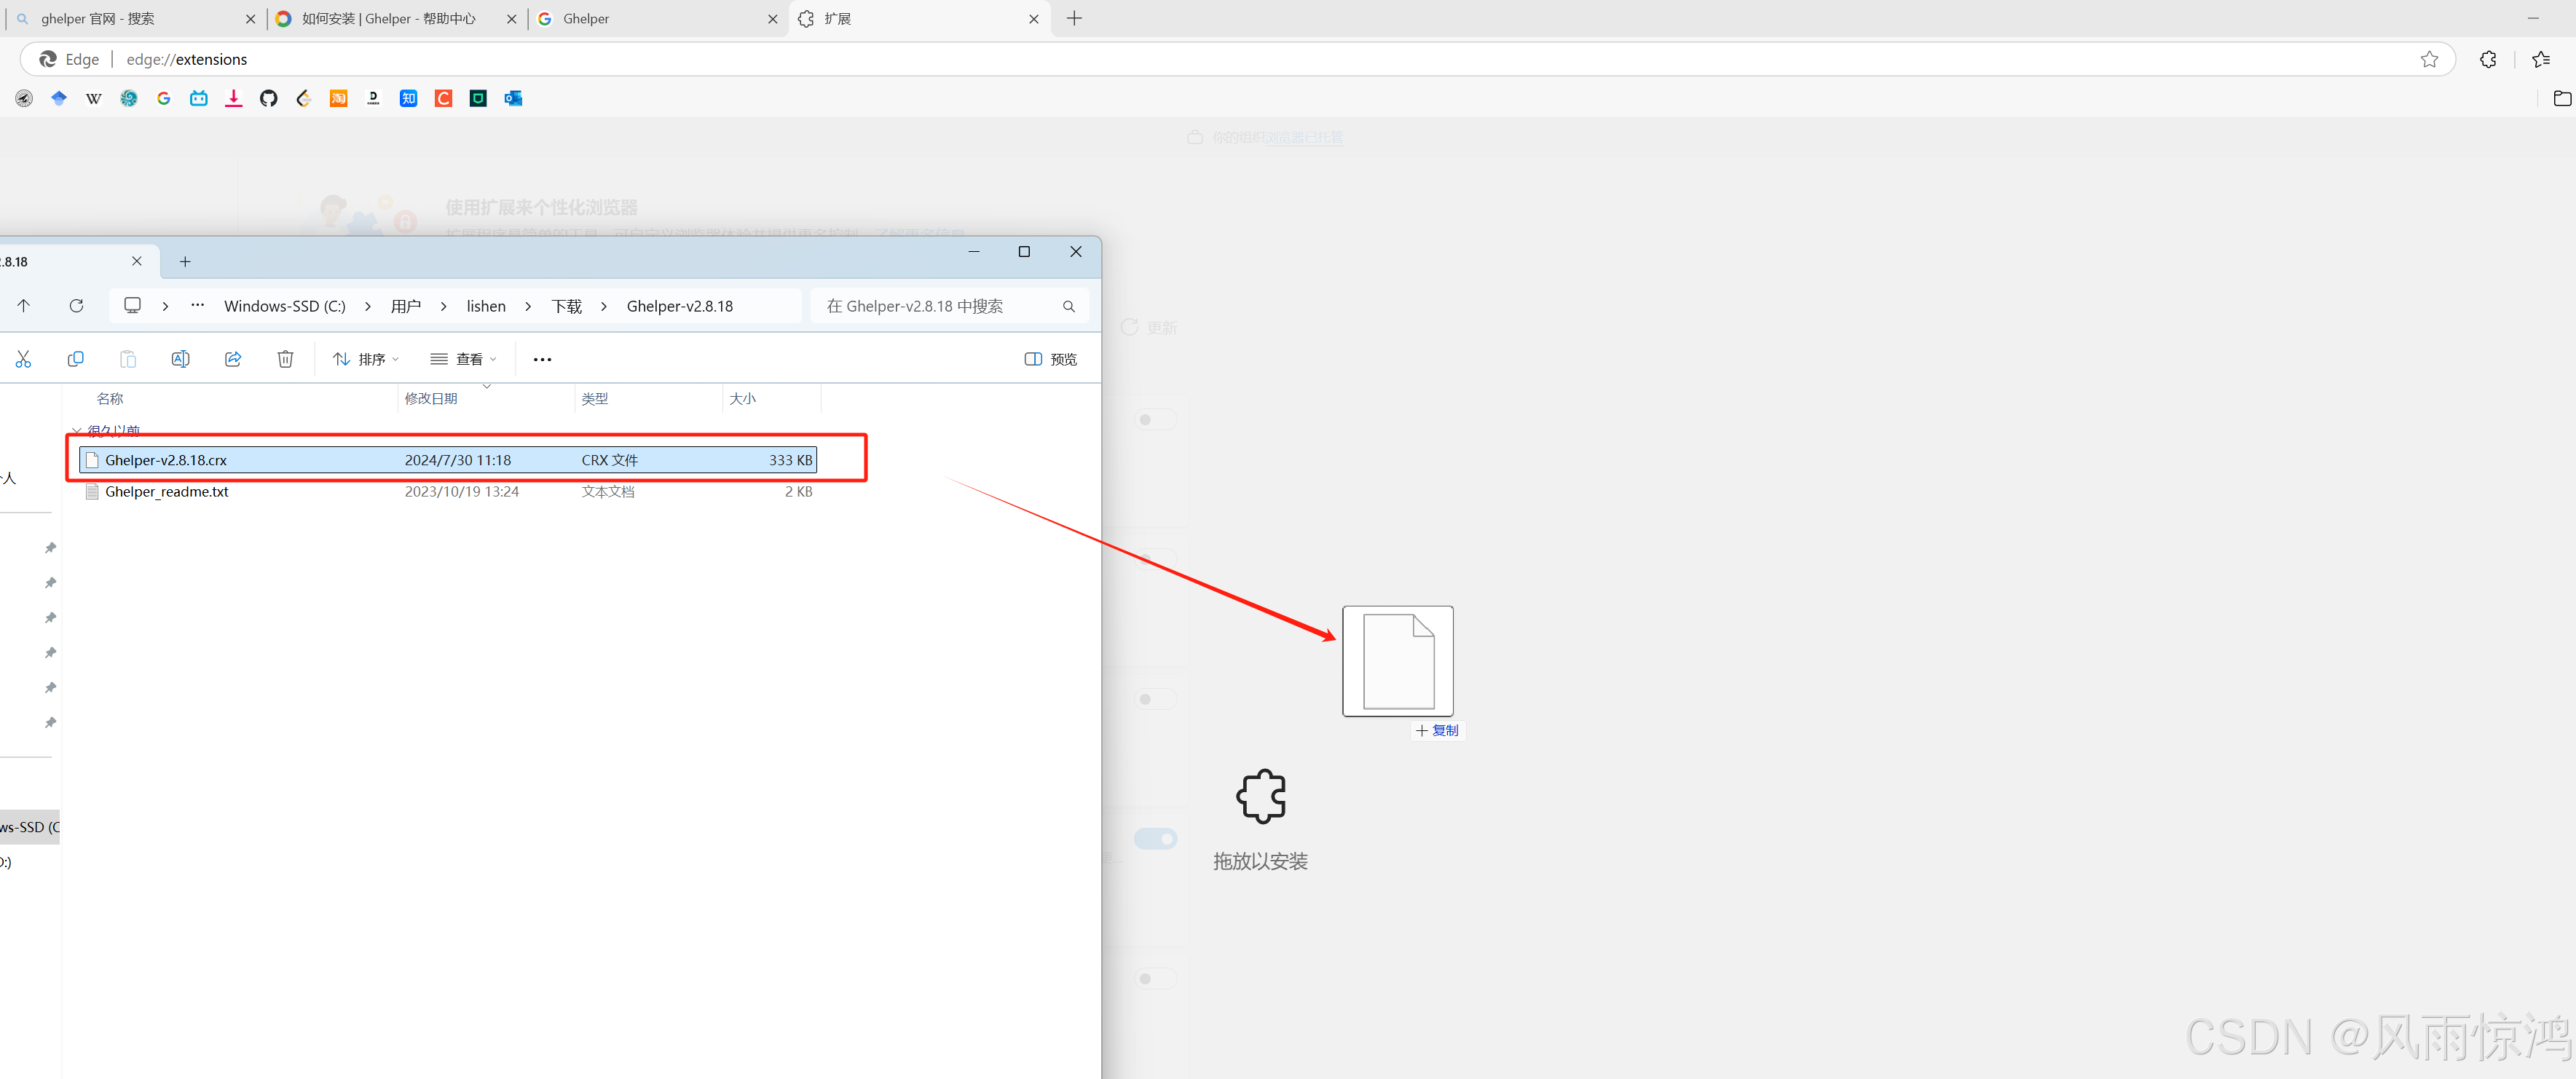Viewport: 2576px width, 1079px height.
Task: Click the Rename icon in Explorer toolbar
Action: coord(180,359)
